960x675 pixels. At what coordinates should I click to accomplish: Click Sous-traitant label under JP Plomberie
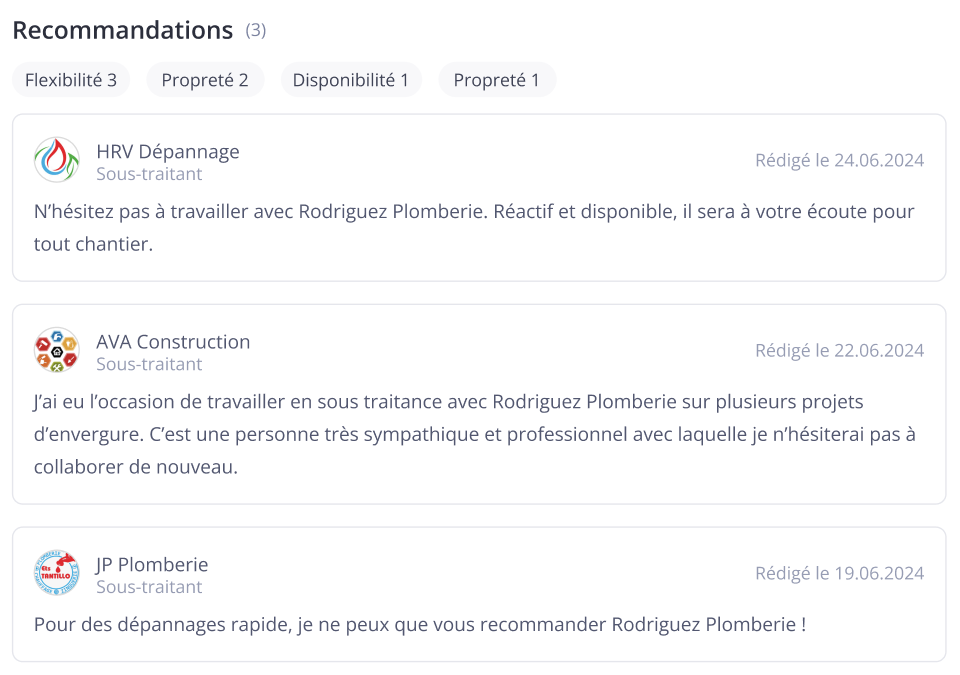click(x=149, y=587)
